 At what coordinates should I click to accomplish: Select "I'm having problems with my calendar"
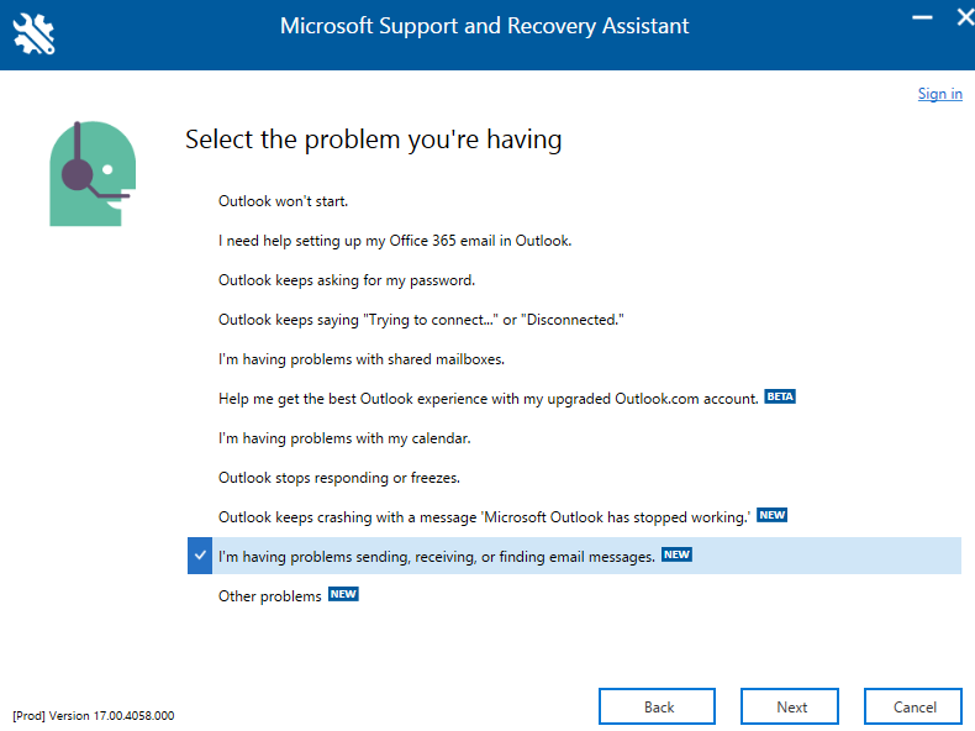(344, 439)
